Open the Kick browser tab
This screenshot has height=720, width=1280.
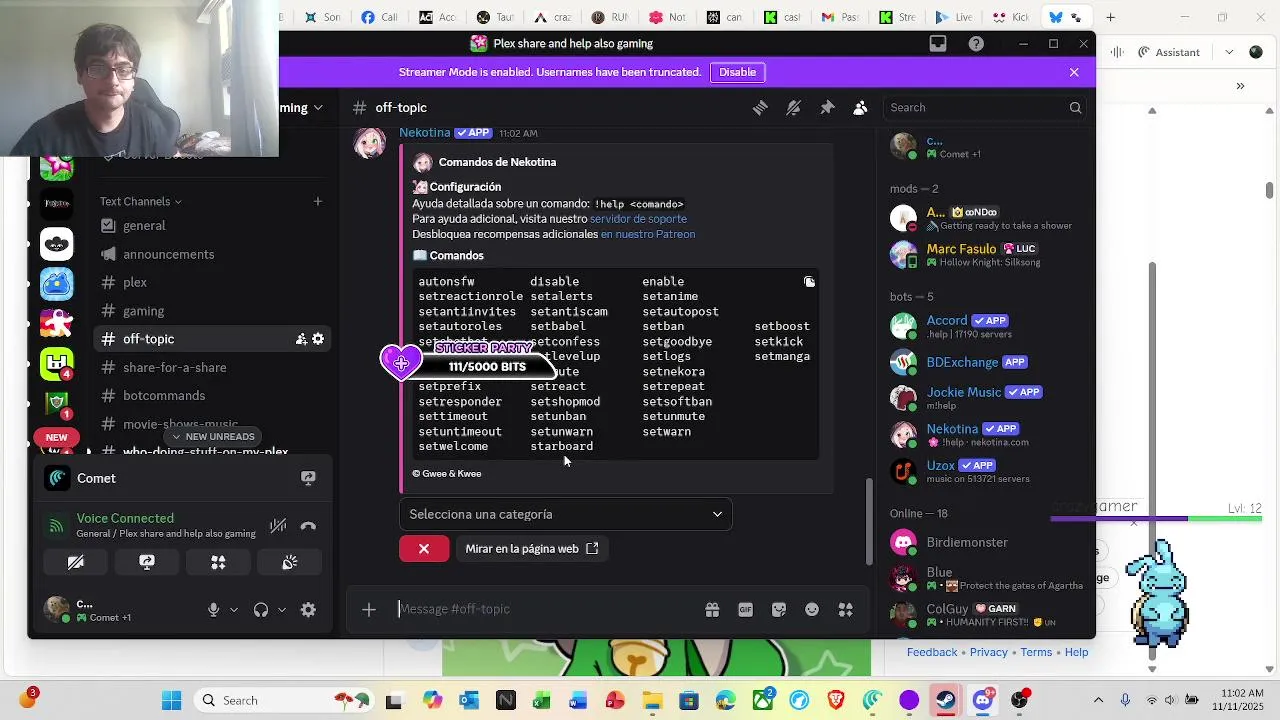tap(1009, 17)
